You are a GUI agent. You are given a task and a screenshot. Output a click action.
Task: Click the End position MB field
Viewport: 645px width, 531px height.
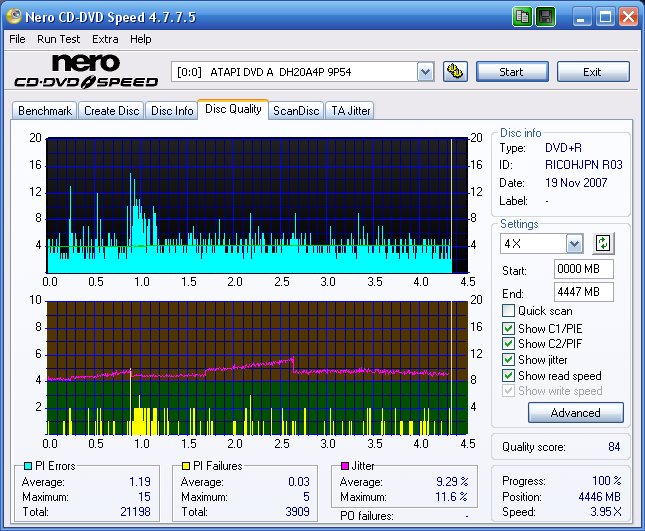[583, 292]
